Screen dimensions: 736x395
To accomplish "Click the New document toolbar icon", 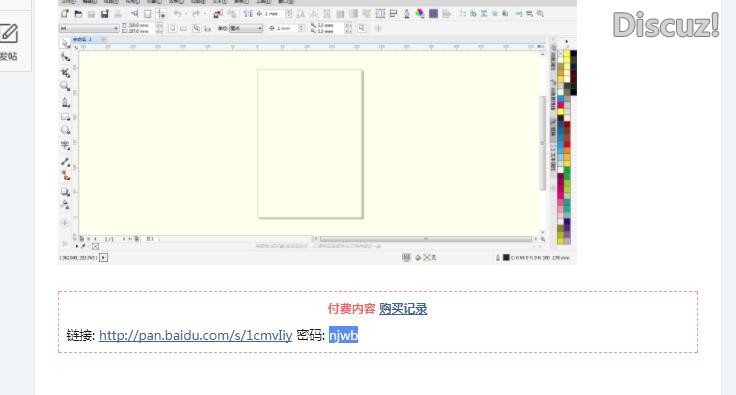I will coord(65,14).
